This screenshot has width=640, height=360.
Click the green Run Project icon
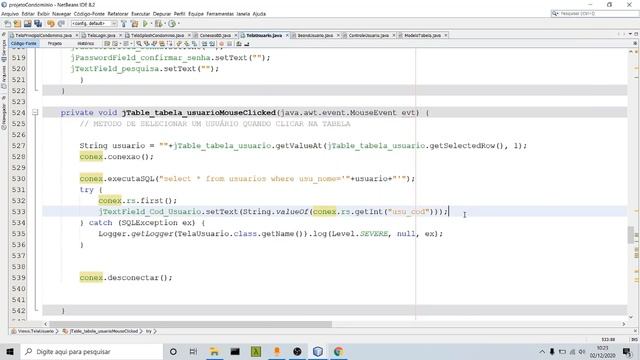(145, 24)
